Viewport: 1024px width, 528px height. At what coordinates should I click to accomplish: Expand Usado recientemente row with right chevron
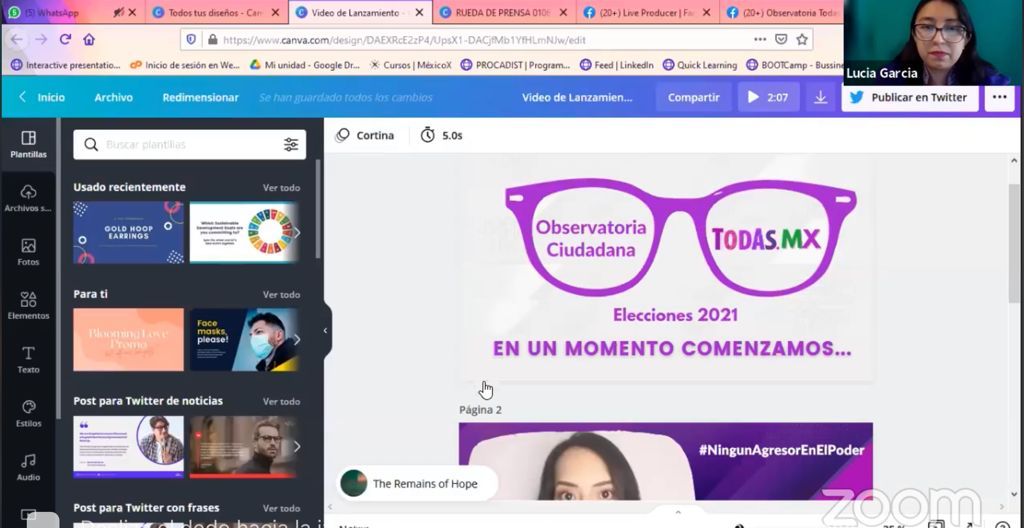[x=296, y=233]
